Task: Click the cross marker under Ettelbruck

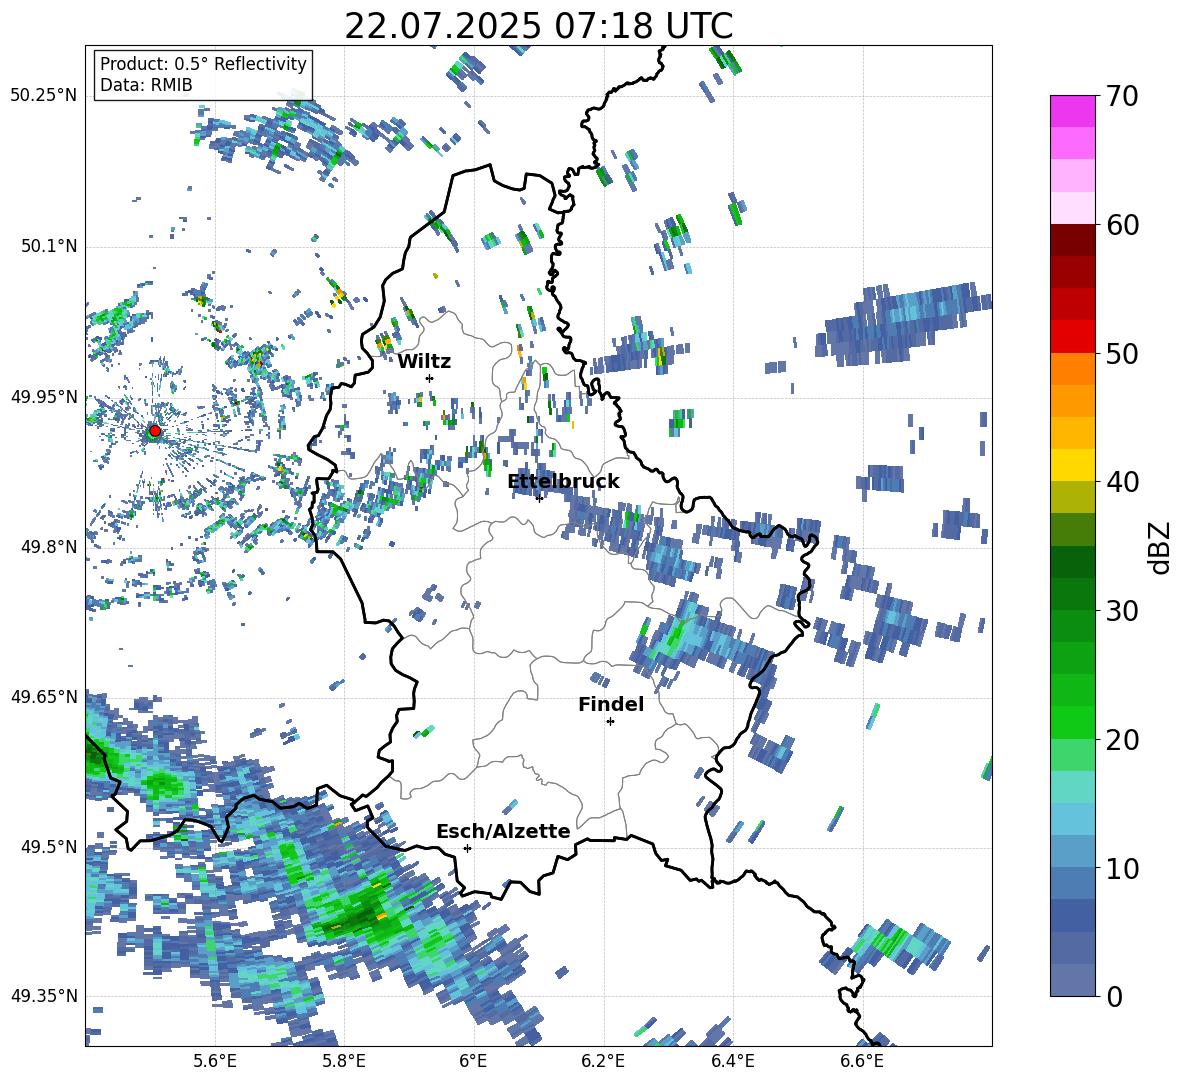Action: click(539, 498)
